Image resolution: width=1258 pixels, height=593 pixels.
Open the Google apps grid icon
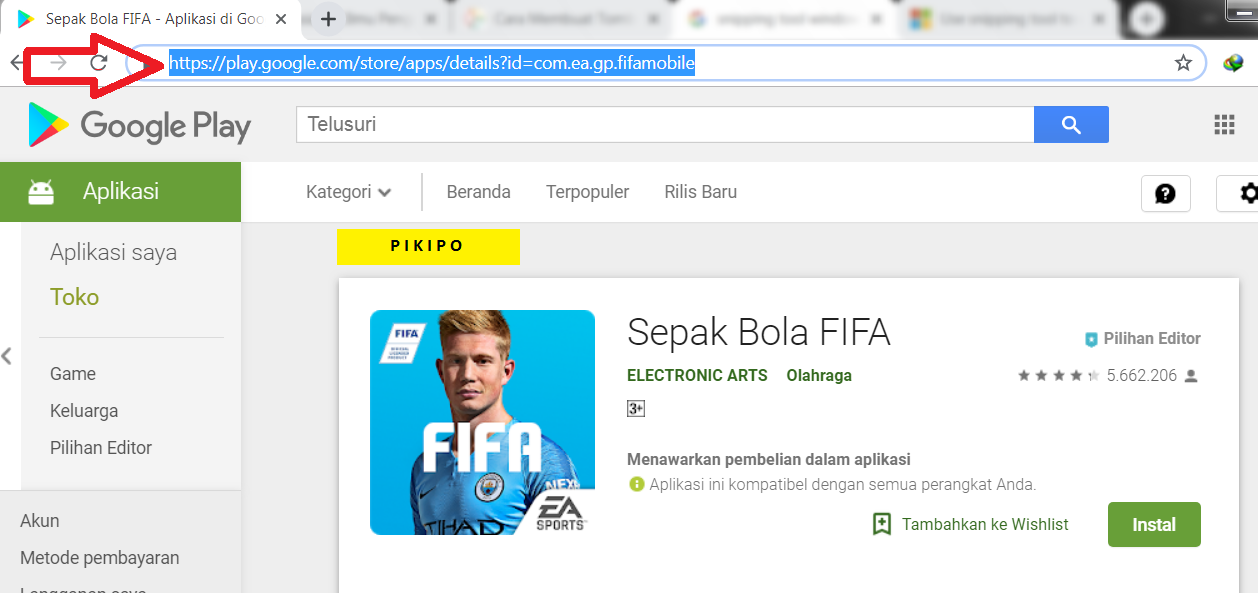[1224, 125]
